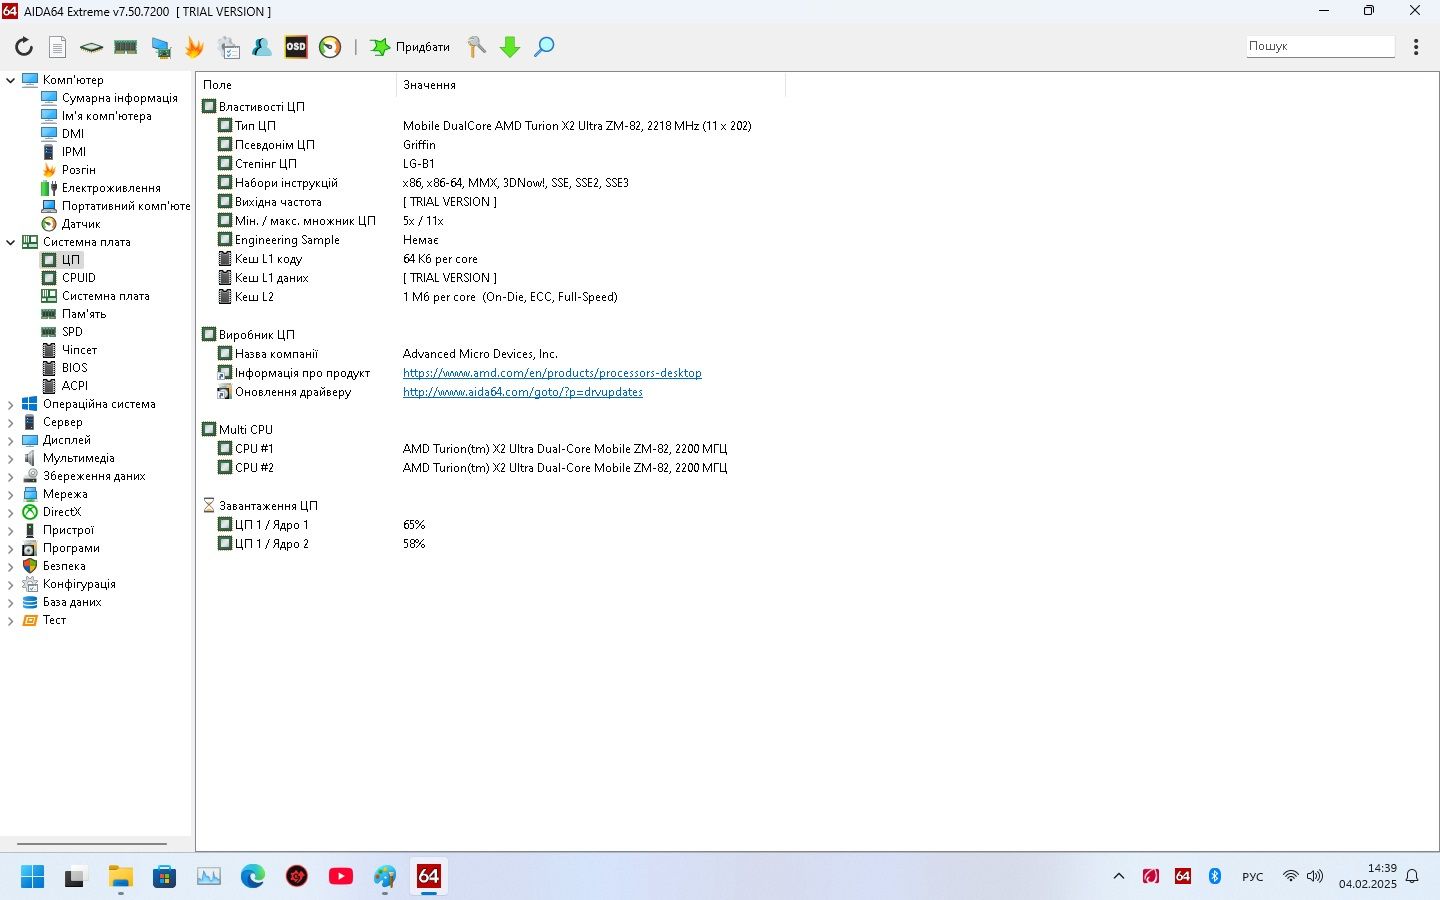This screenshot has width=1440, height=900.
Task: Select CPUID in the sidebar tree
Action: click(79, 278)
